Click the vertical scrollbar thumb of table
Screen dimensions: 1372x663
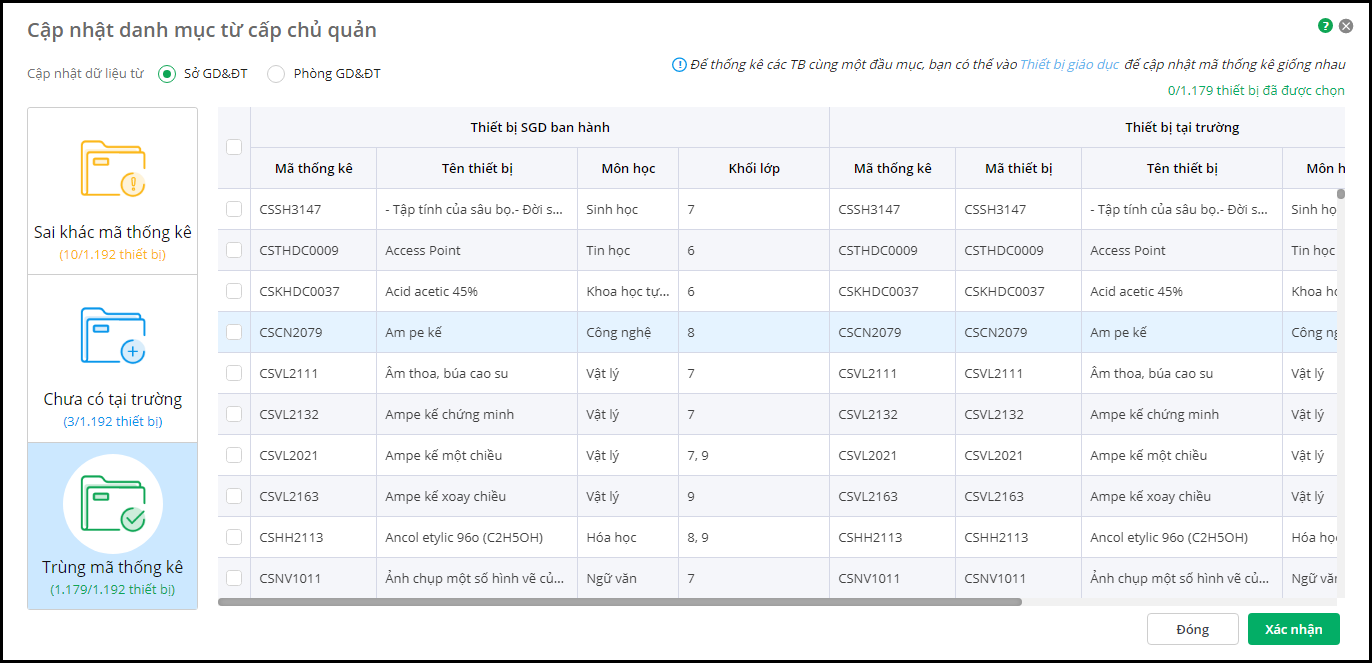coord(1341,194)
